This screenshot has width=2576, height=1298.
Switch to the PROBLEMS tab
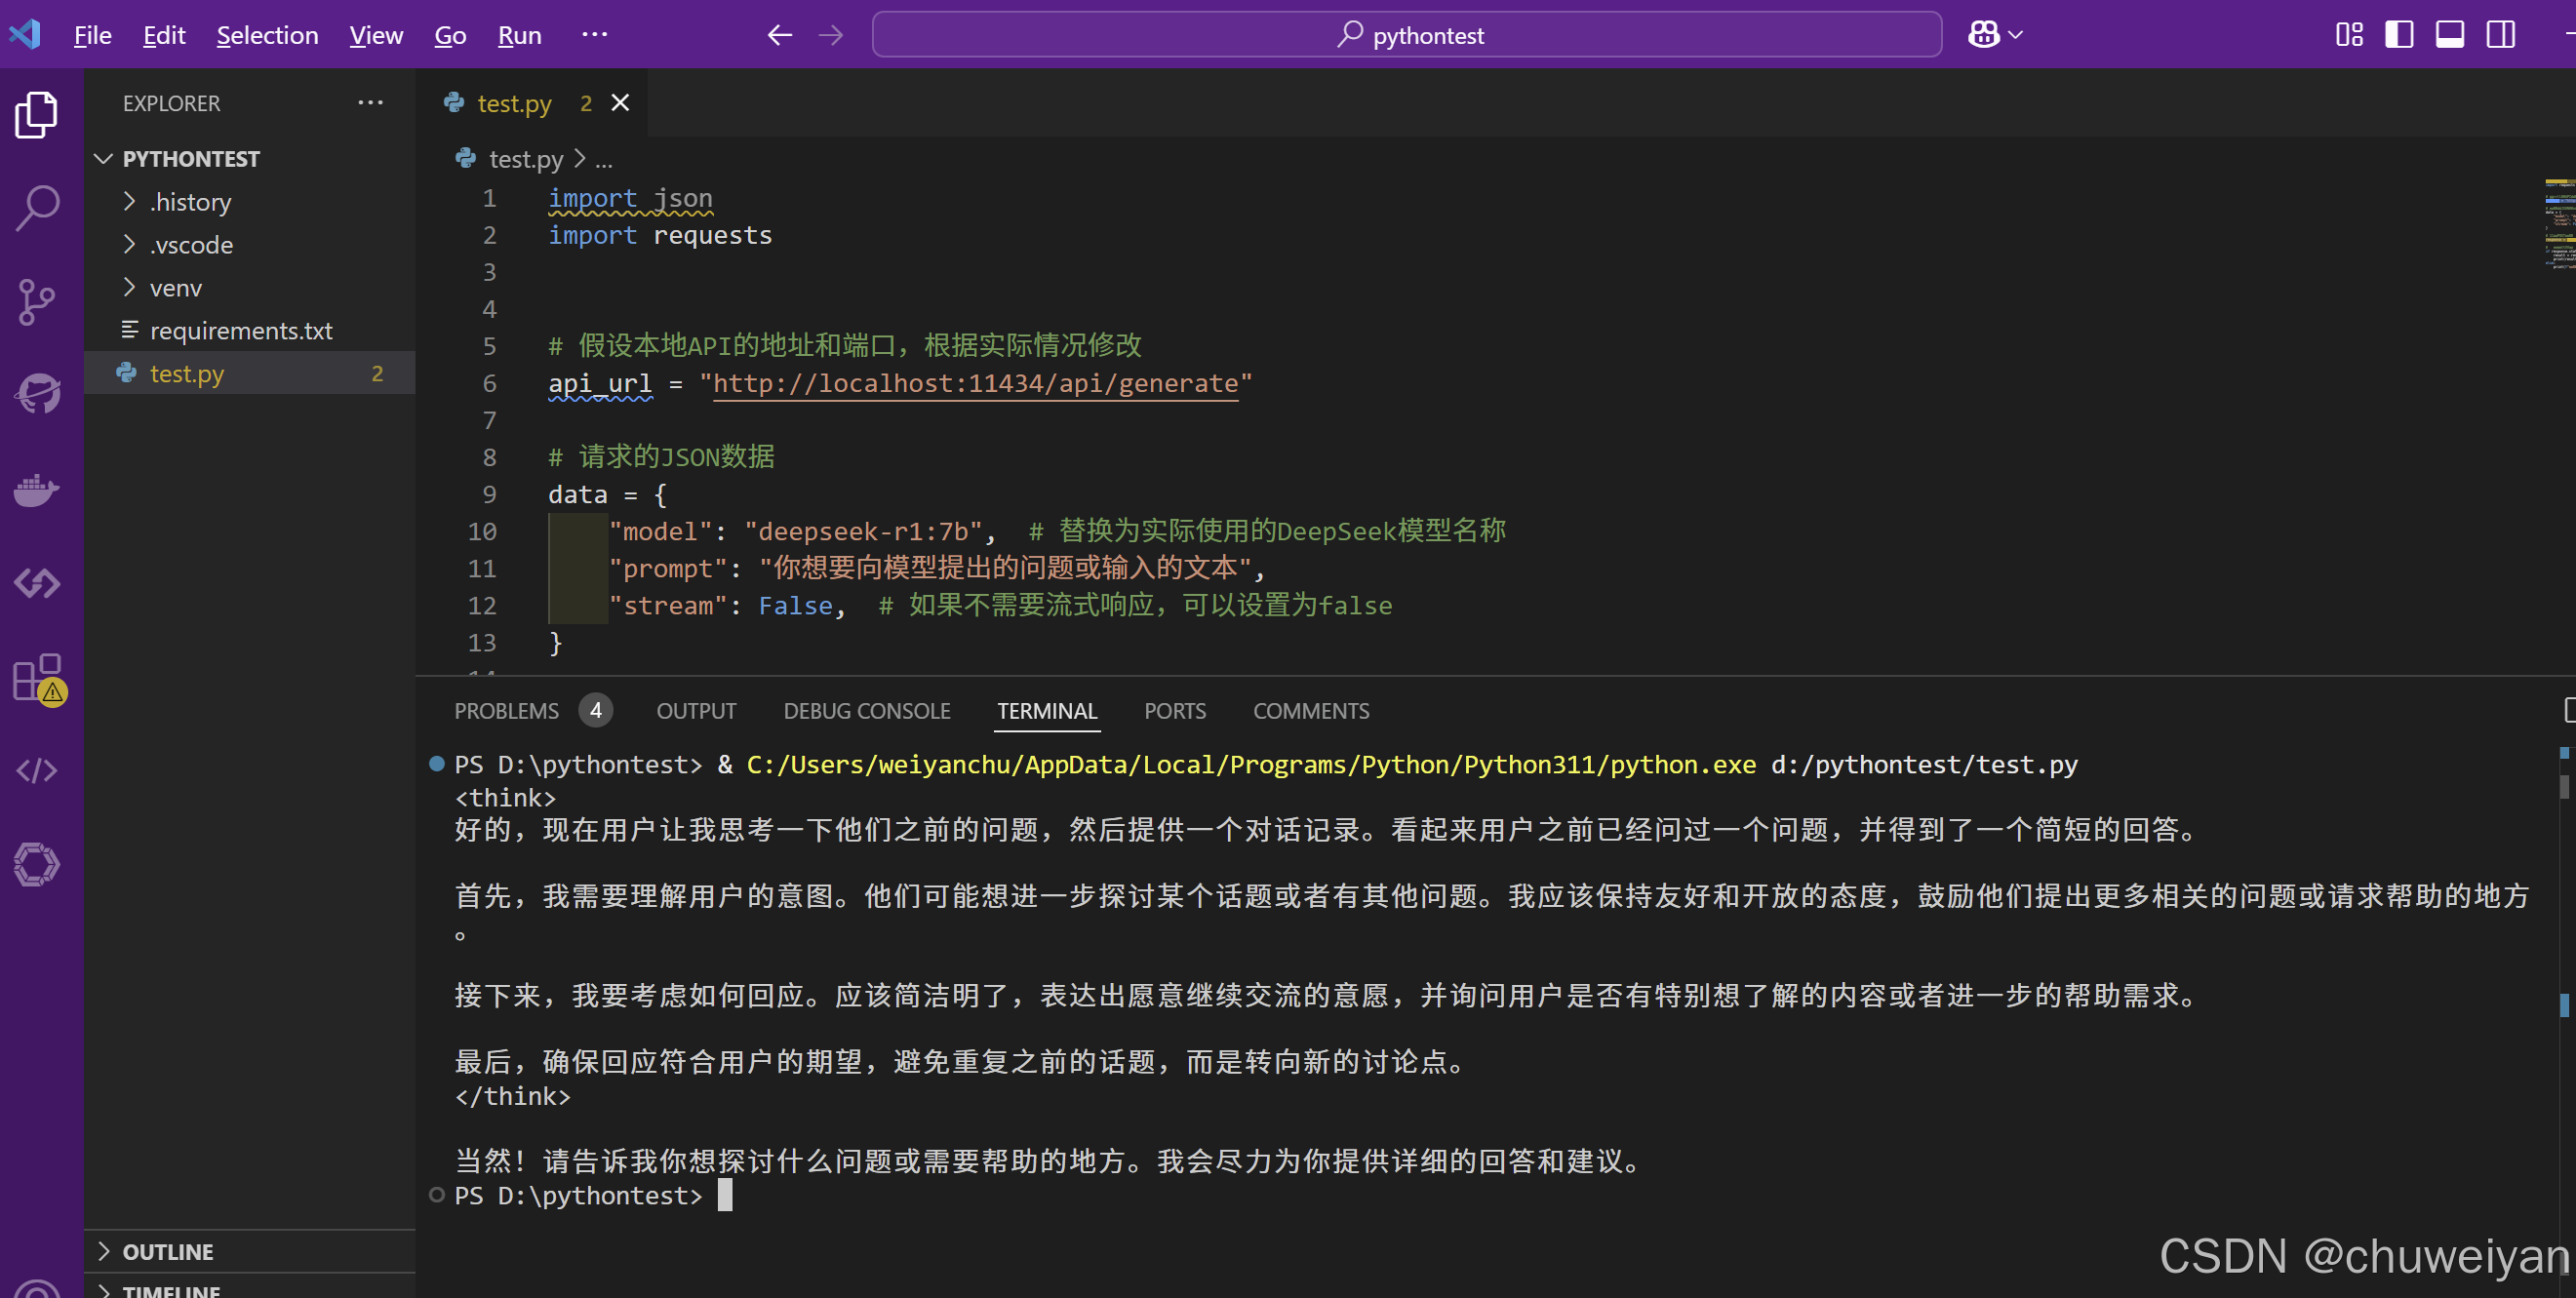point(506,711)
